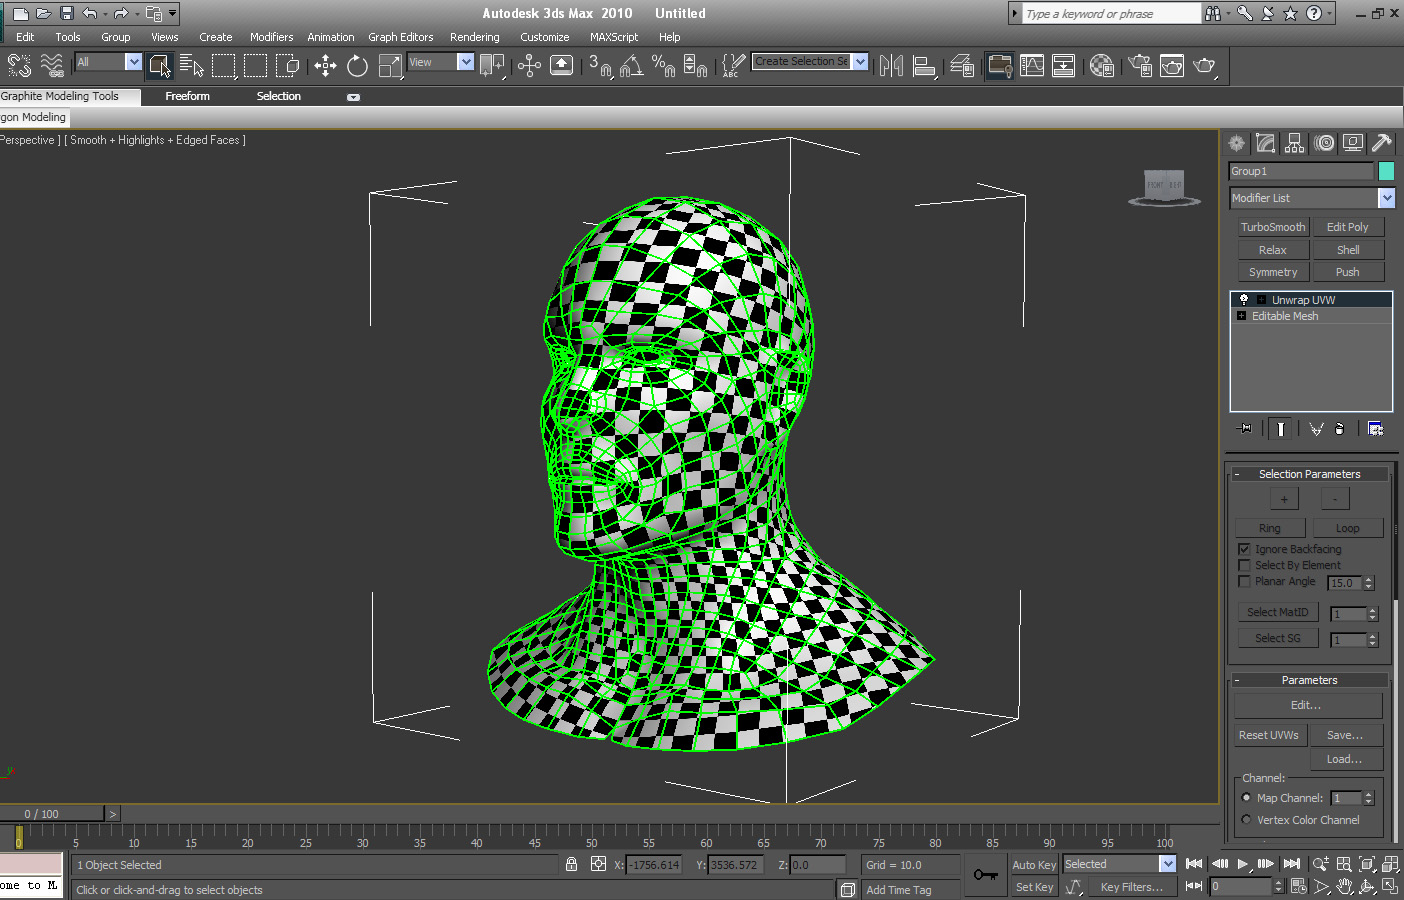Click the TurboSmooth modifier button
The image size is (1404, 900).
tap(1272, 227)
